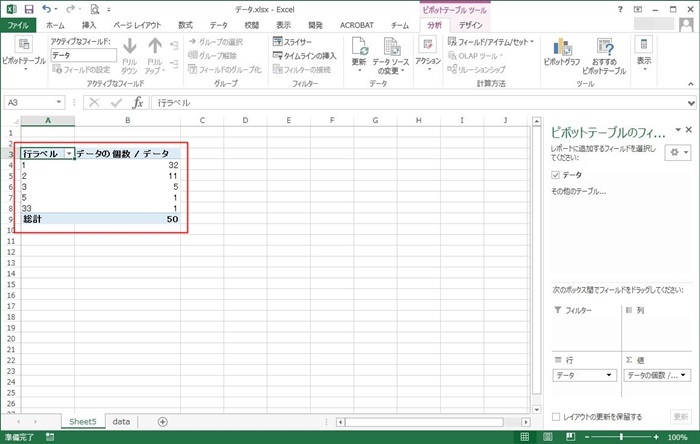Switch to Page Break Preview in status bar
Screen dimensions: 700x444
[570, 437]
